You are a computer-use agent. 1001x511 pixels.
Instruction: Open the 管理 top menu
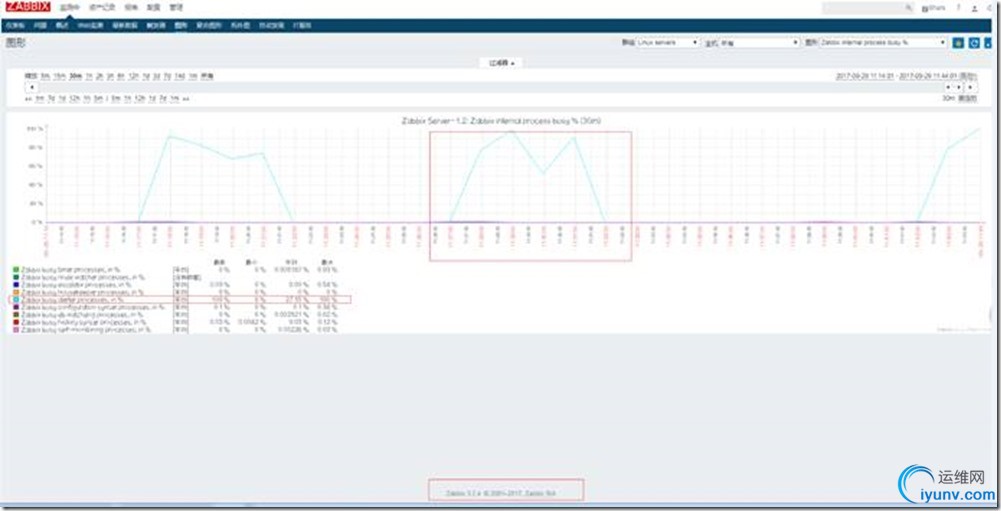176,8
